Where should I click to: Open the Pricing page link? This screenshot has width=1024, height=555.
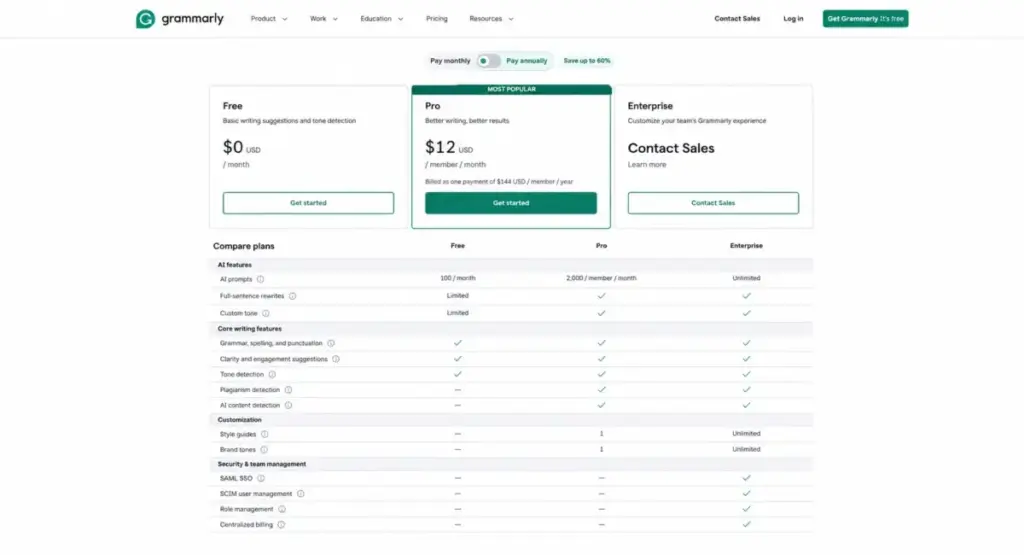(x=437, y=19)
